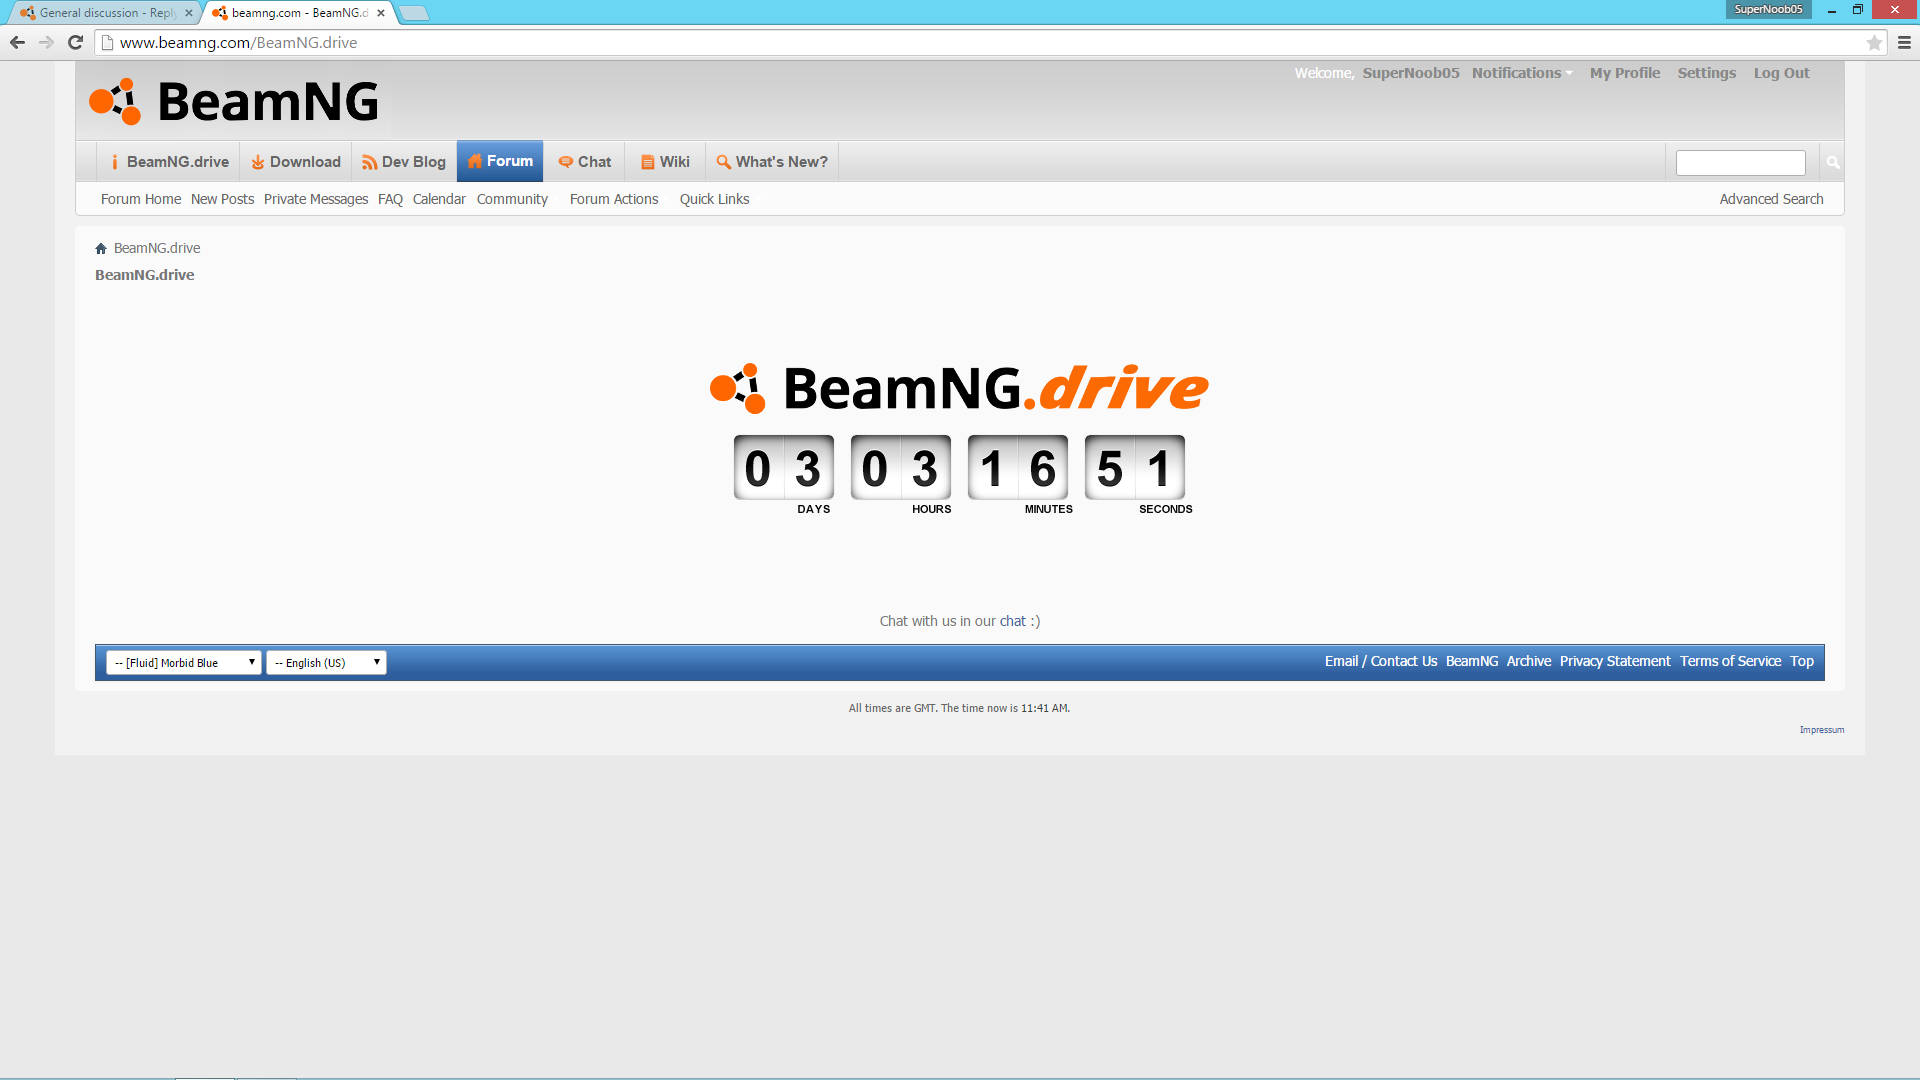The height and width of the screenshot is (1080, 1920).
Task: Open My Profile link
Action: tap(1625, 73)
